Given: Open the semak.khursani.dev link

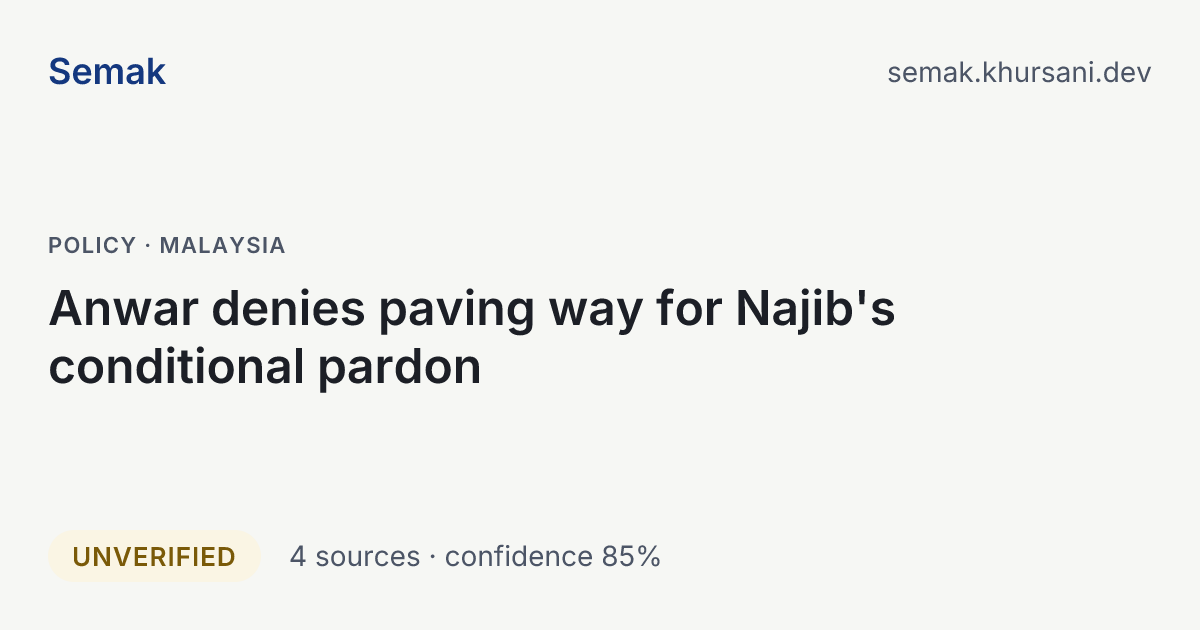Looking at the screenshot, I should 1019,73.
